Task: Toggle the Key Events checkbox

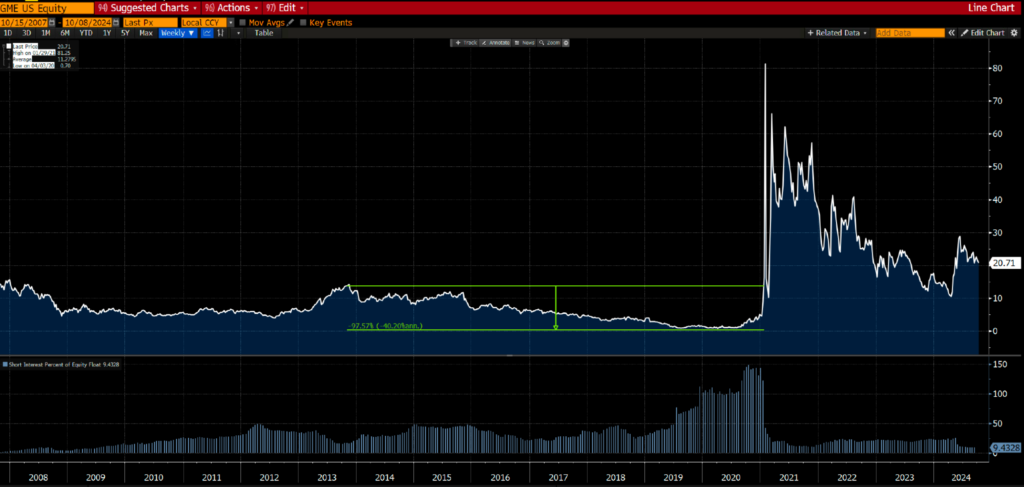Action: tap(303, 21)
